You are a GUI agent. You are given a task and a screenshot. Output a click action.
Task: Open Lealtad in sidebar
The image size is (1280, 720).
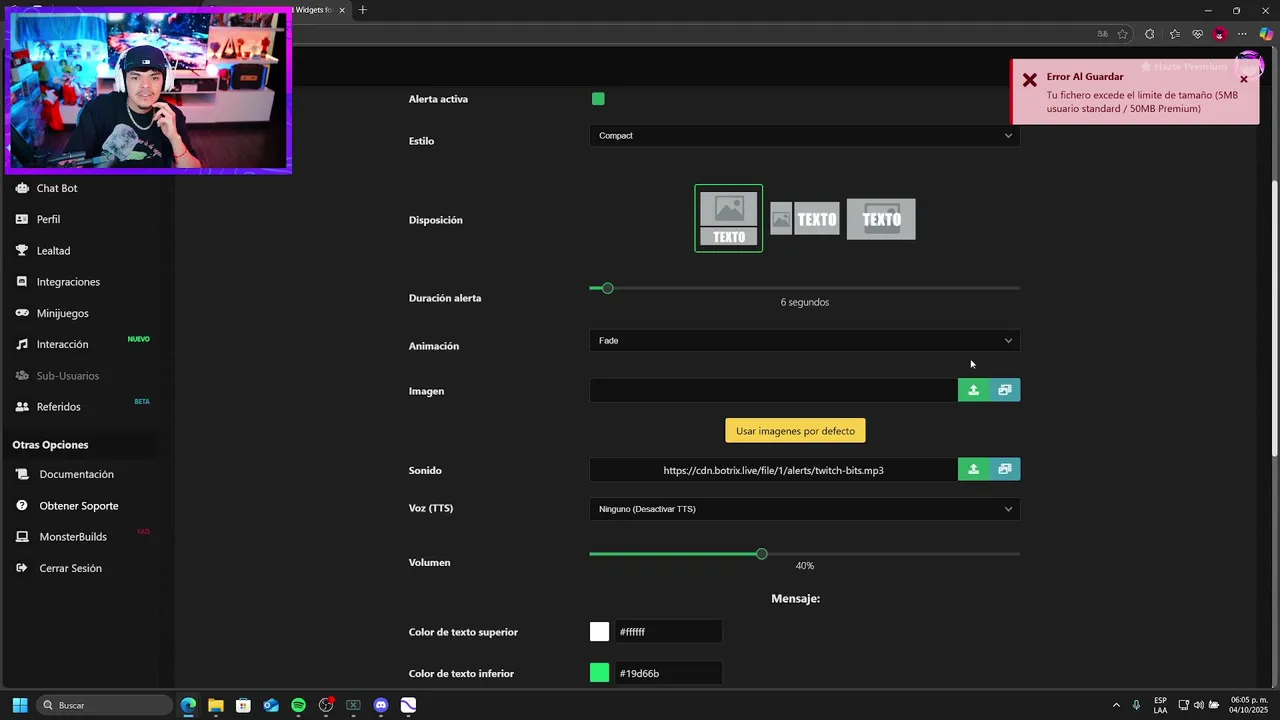[x=53, y=251]
